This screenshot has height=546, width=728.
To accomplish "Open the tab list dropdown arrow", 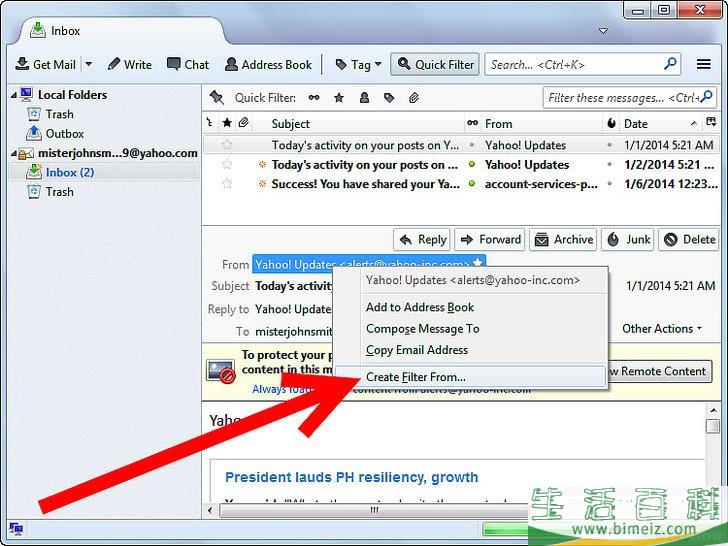I will coord(603,31).
